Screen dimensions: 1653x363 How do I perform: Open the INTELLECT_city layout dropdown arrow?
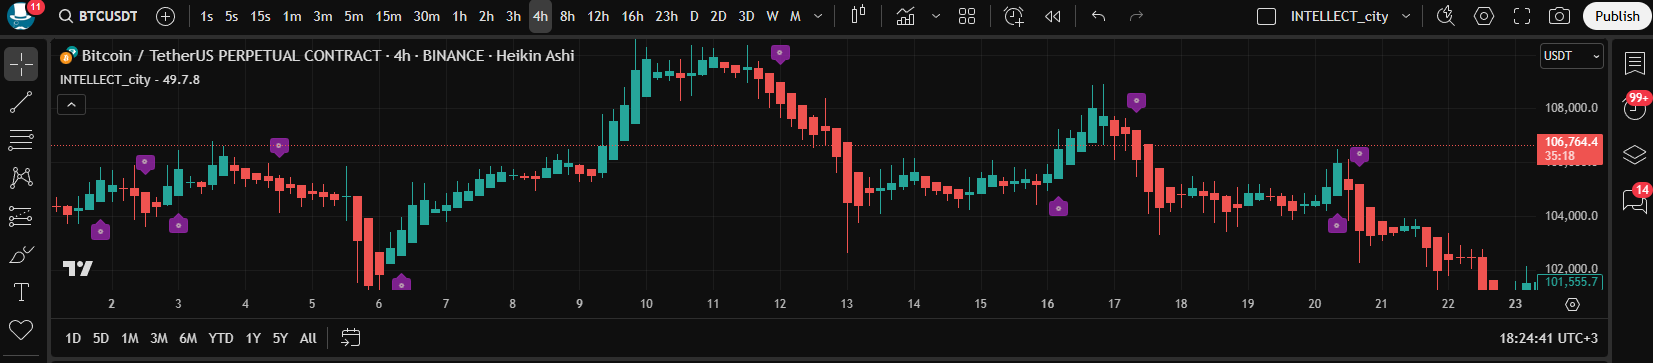pos(1406,16)
